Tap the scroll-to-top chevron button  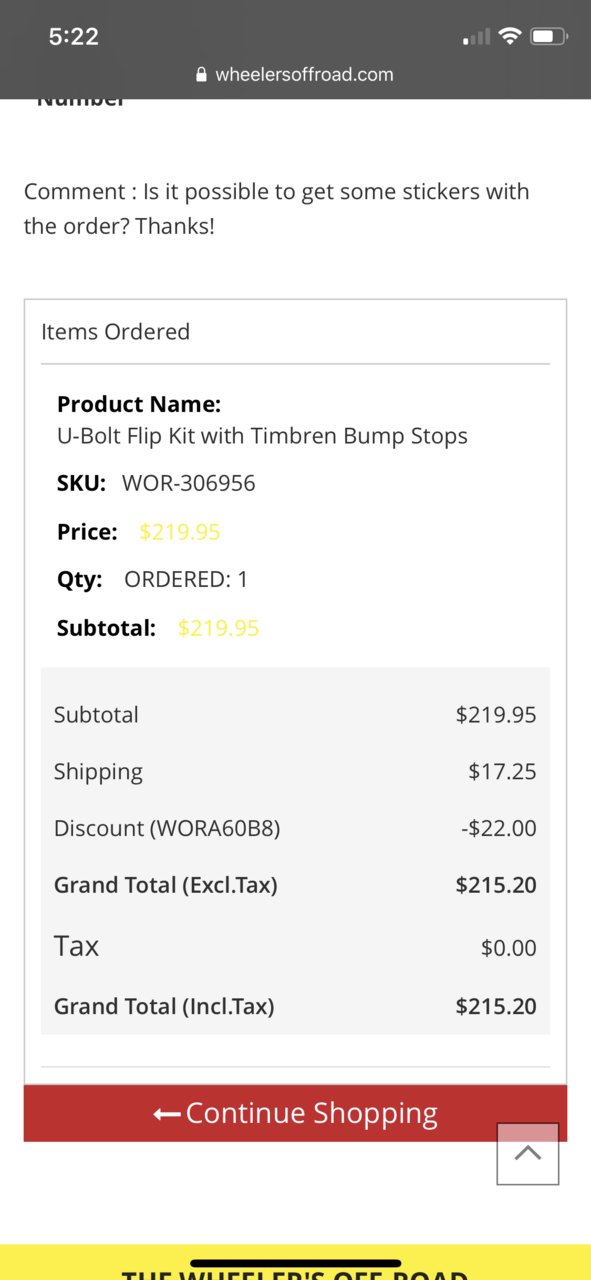click(528, 1153)
